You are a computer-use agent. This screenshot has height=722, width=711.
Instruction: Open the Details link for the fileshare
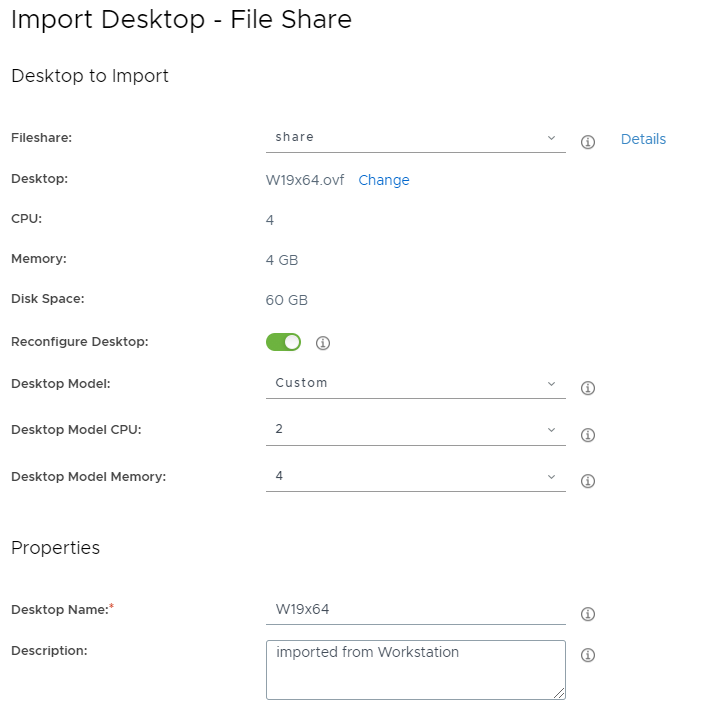coord(643,139)
